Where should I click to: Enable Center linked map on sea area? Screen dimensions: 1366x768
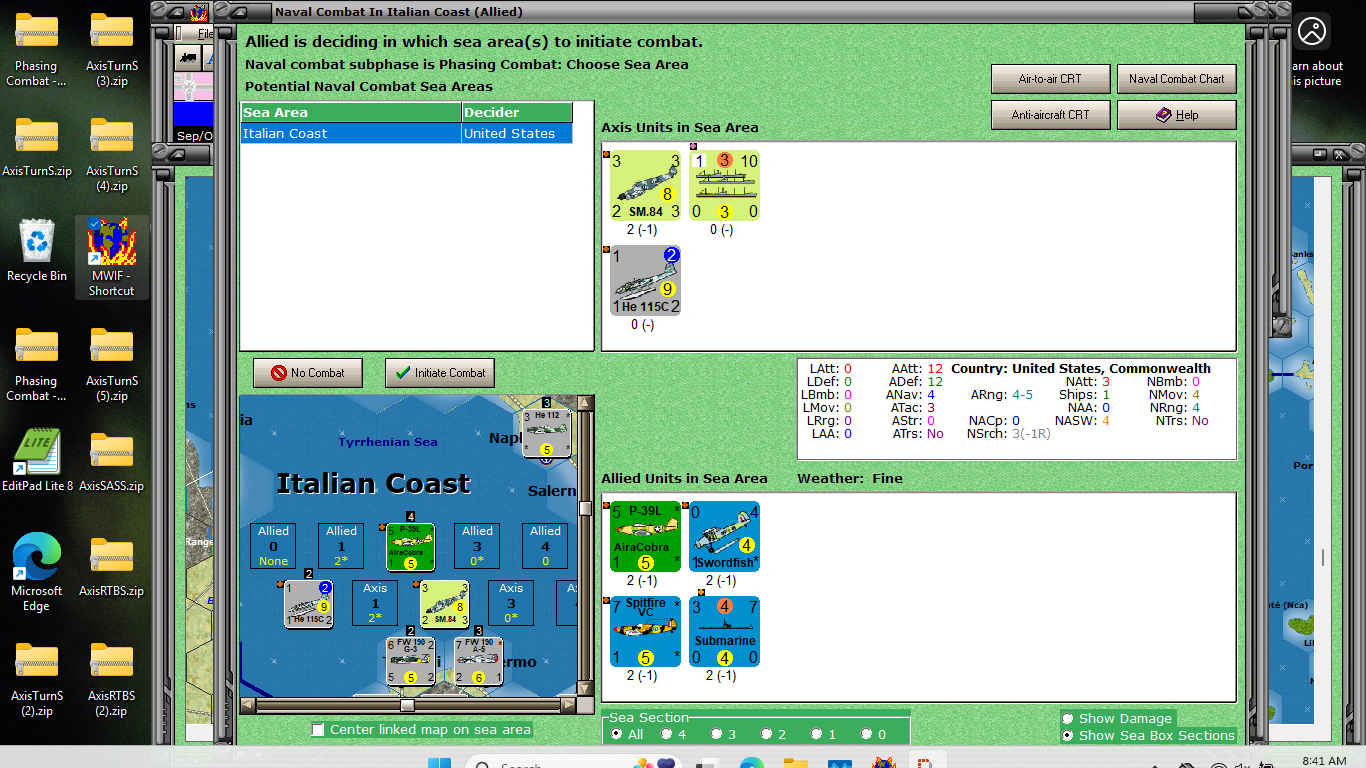coord(318,730)
